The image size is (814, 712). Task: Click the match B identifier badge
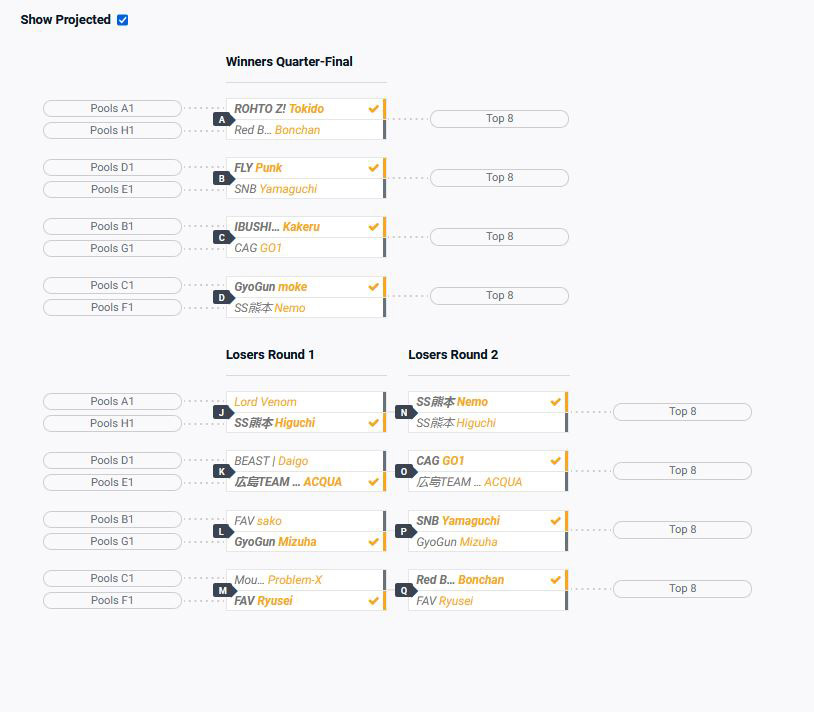tap(222, 178)
